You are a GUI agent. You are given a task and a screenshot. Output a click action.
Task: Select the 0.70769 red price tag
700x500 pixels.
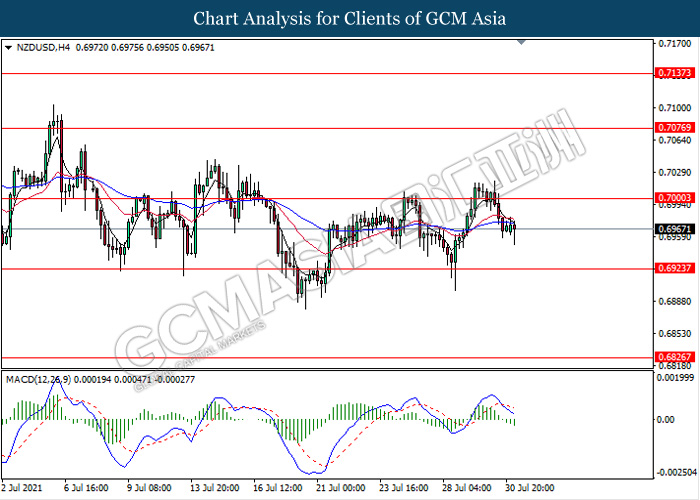[670, 128]
